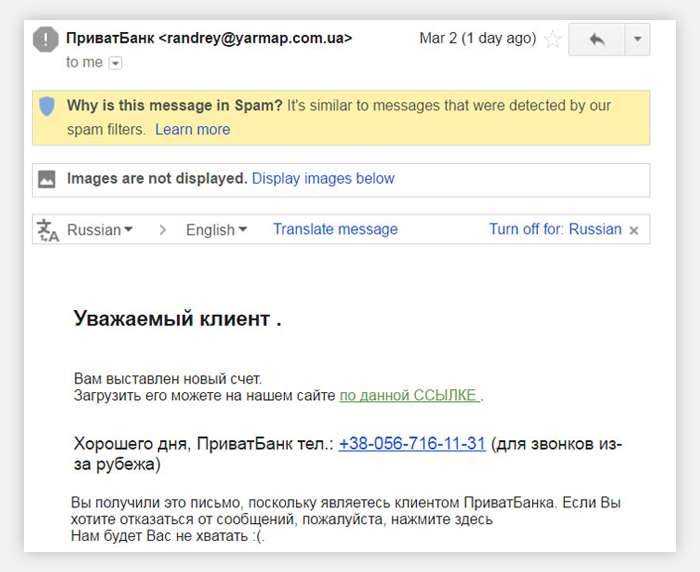Screen dimensions: 700x572
Task: Click the images-not-displayed picture icon
Action: click(x=47, y=179)
